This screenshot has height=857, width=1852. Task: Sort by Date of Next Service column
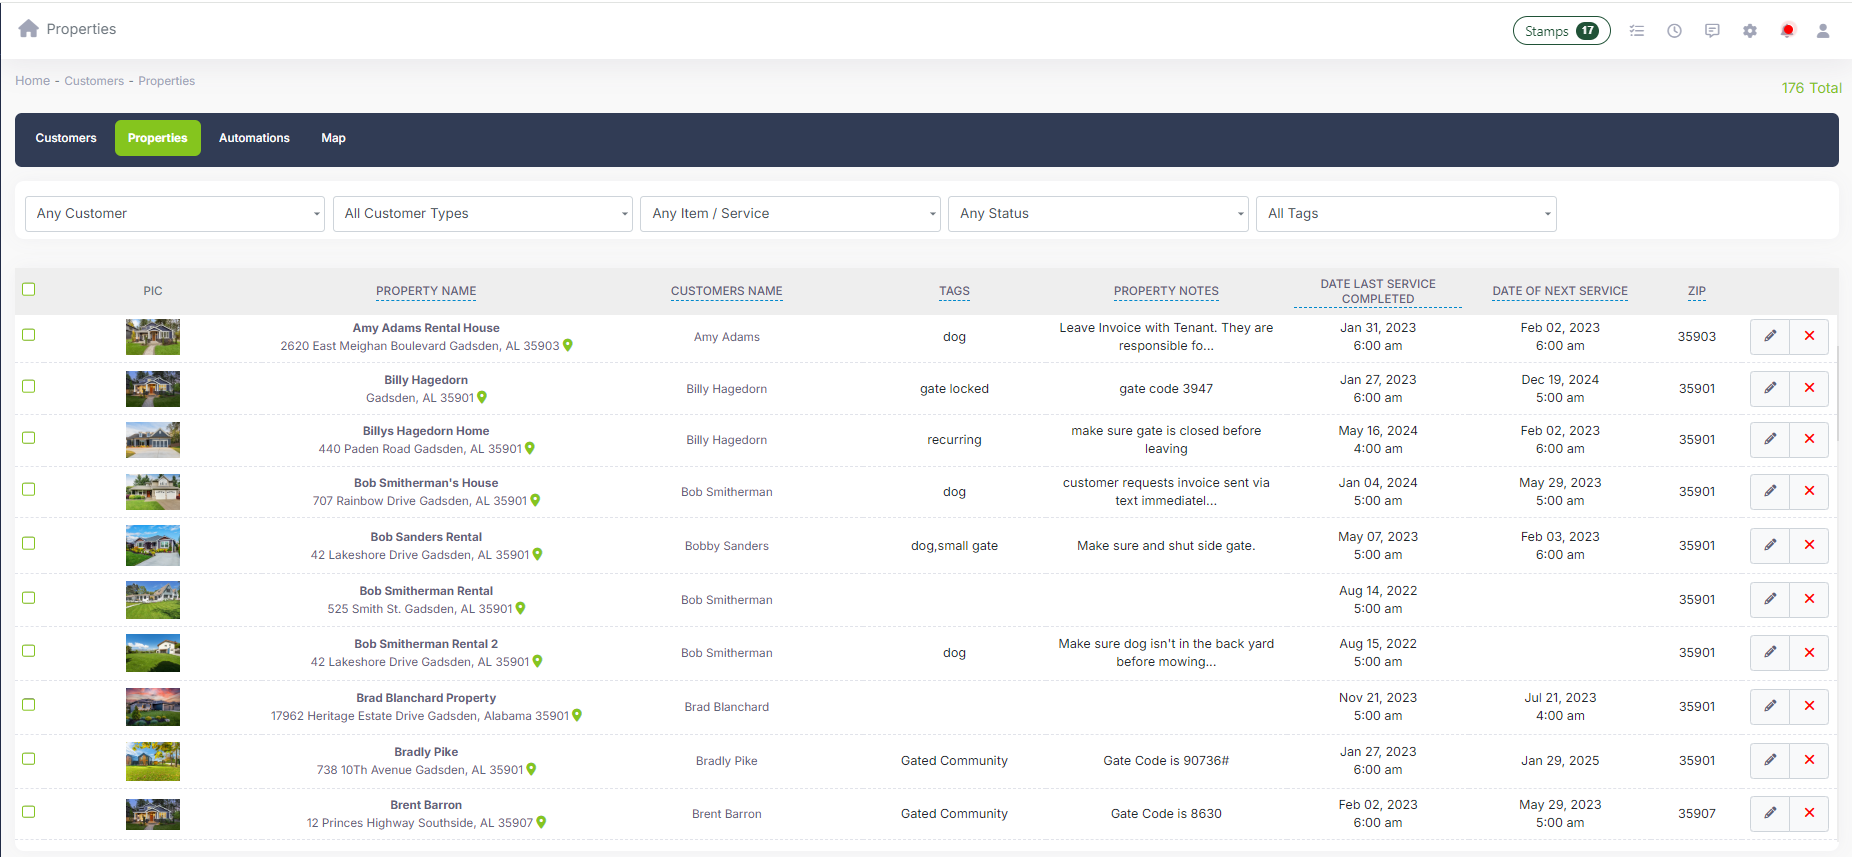point(1559,291)
